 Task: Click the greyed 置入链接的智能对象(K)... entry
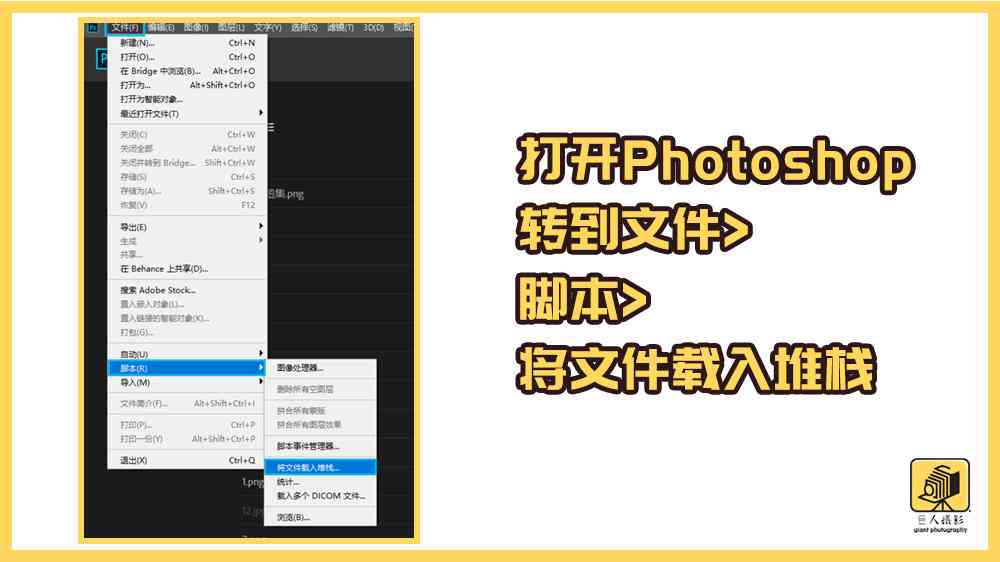188,318
